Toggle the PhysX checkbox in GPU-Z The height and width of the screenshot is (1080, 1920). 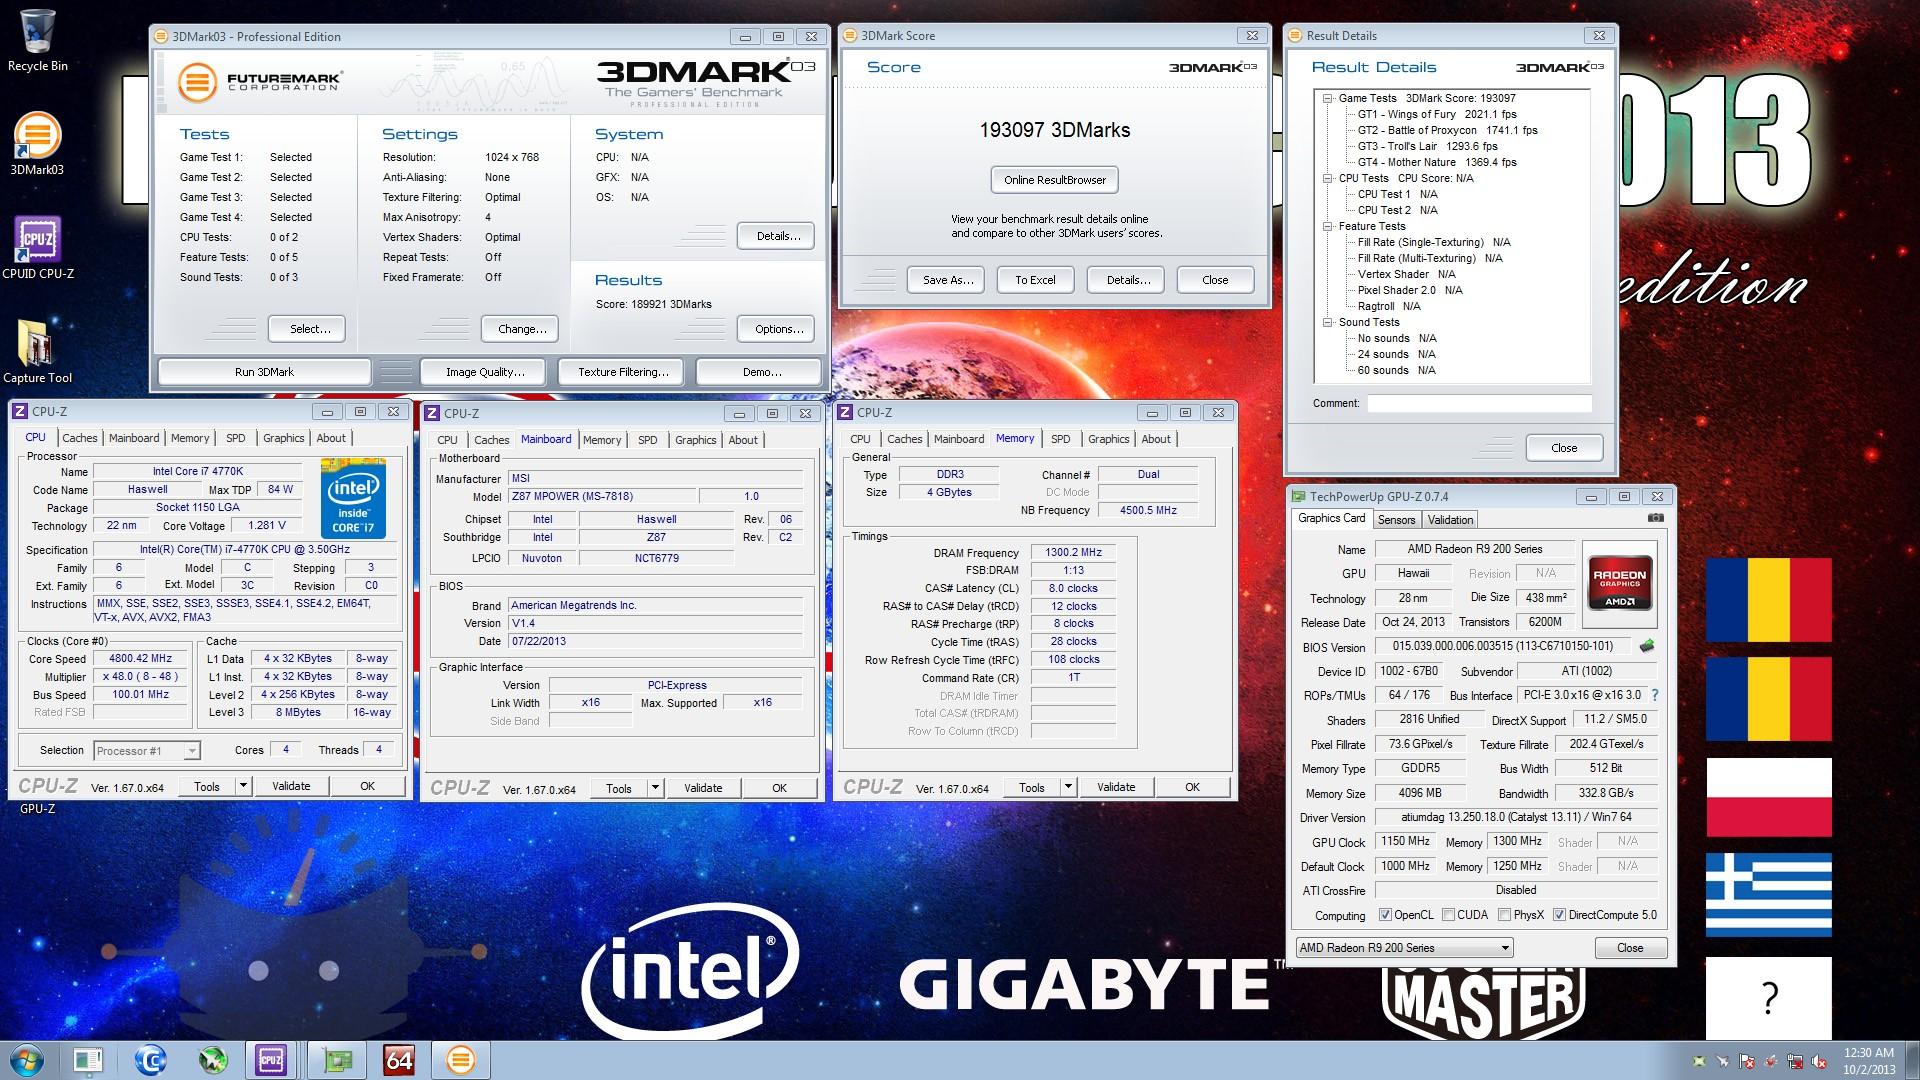pos(1504,915)
